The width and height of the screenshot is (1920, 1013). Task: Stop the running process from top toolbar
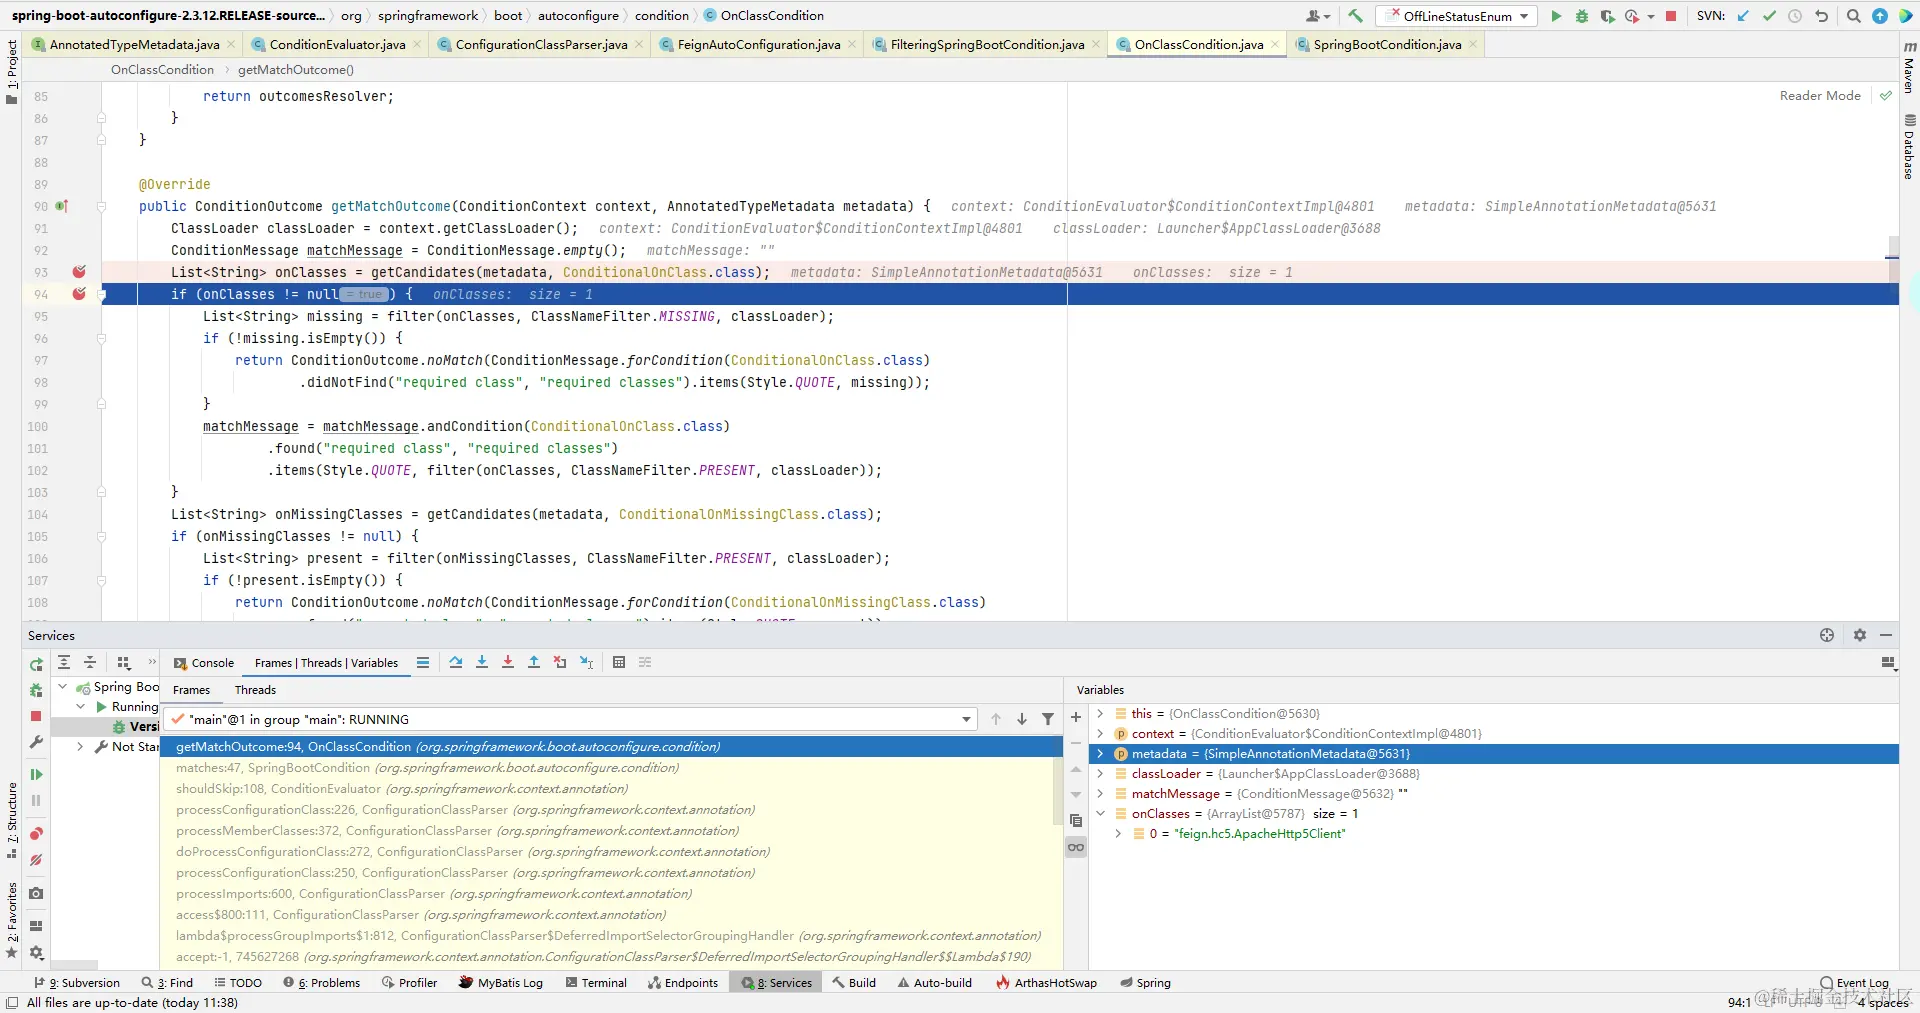pos(1671,16)
